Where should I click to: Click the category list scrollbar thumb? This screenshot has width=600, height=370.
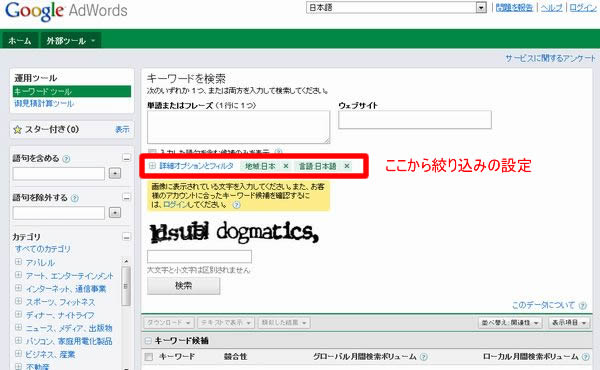126,286
